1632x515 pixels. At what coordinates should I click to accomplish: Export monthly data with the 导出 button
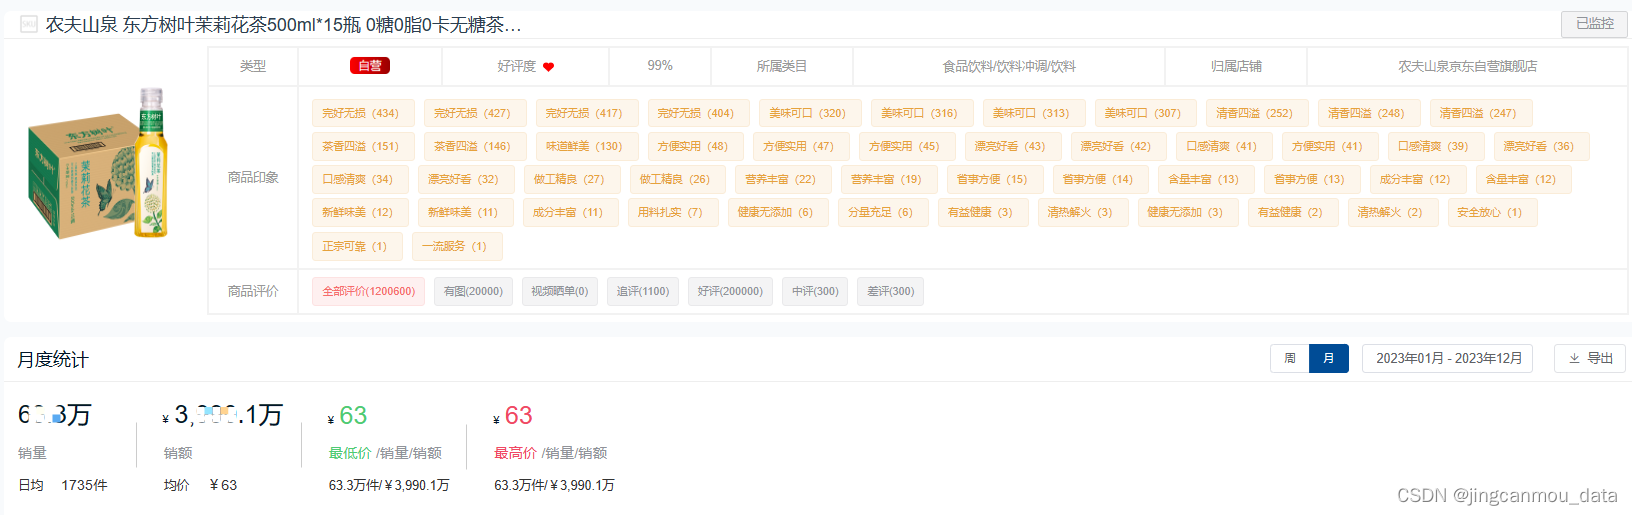(x=1590, y=358)
